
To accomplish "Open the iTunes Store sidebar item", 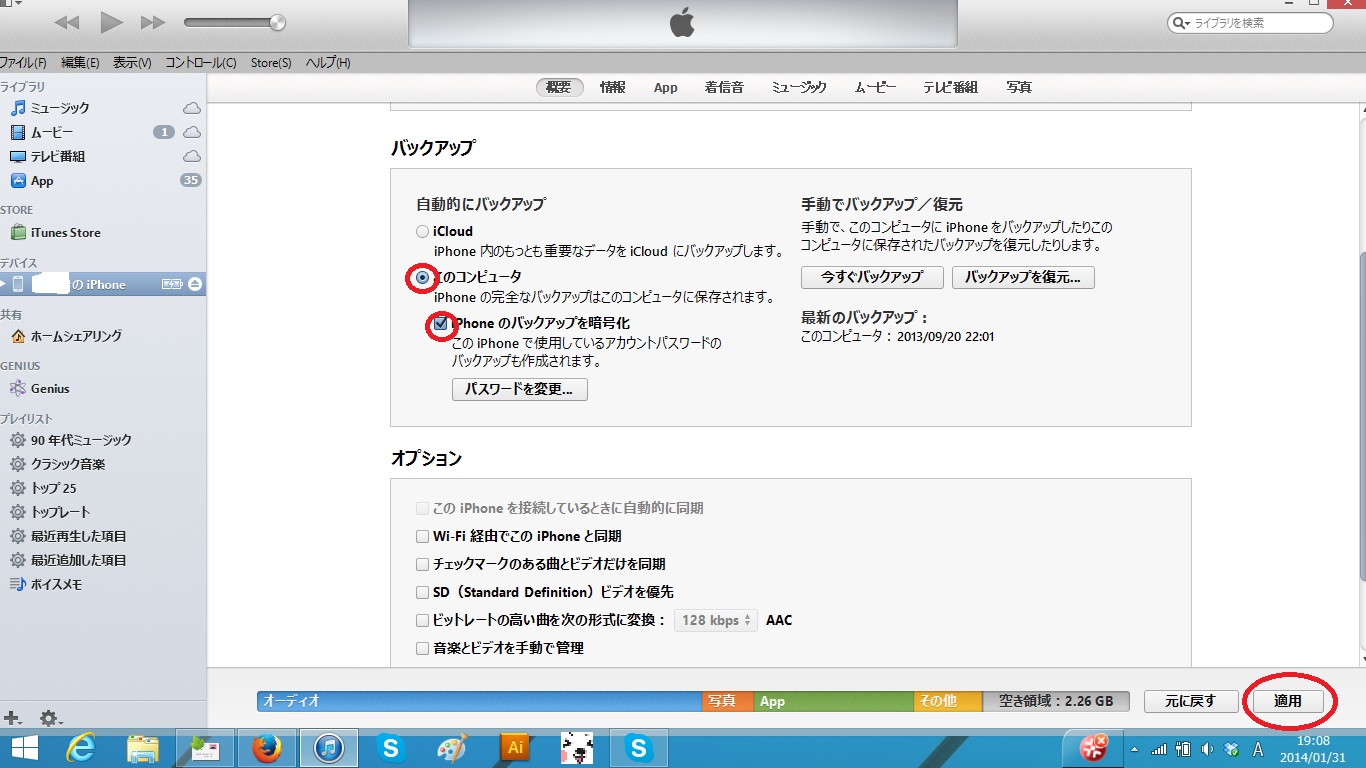I will pyautogui.click(x=65, y=233).
